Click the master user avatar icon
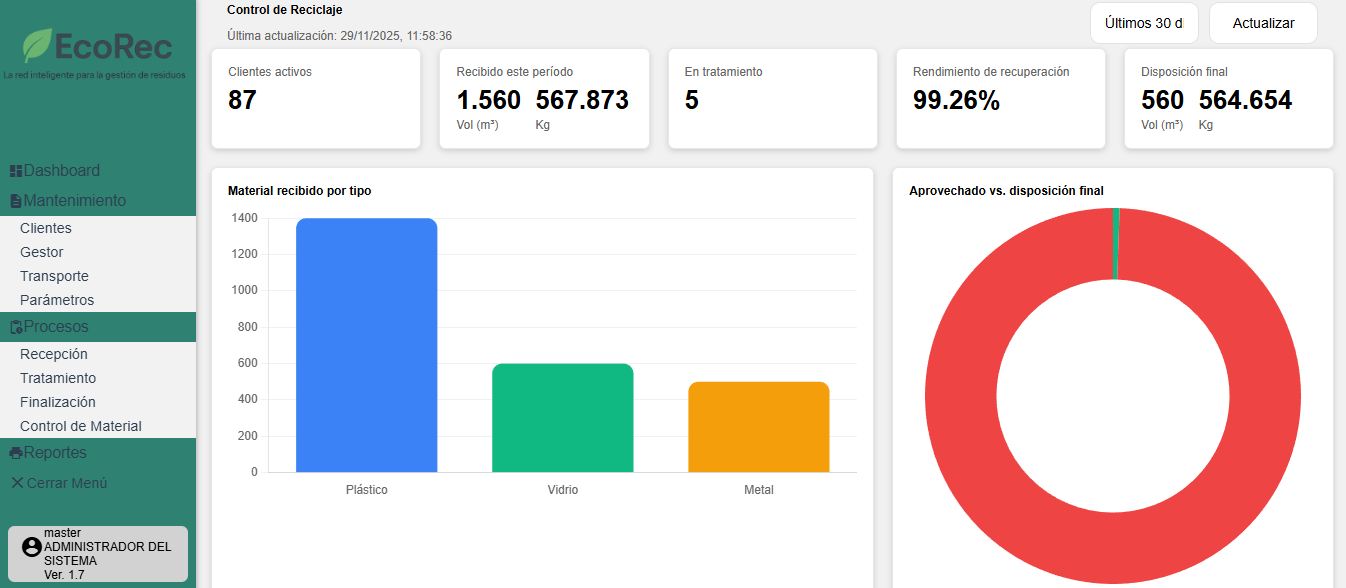The image size is (1346, 588). click(32, 547)
